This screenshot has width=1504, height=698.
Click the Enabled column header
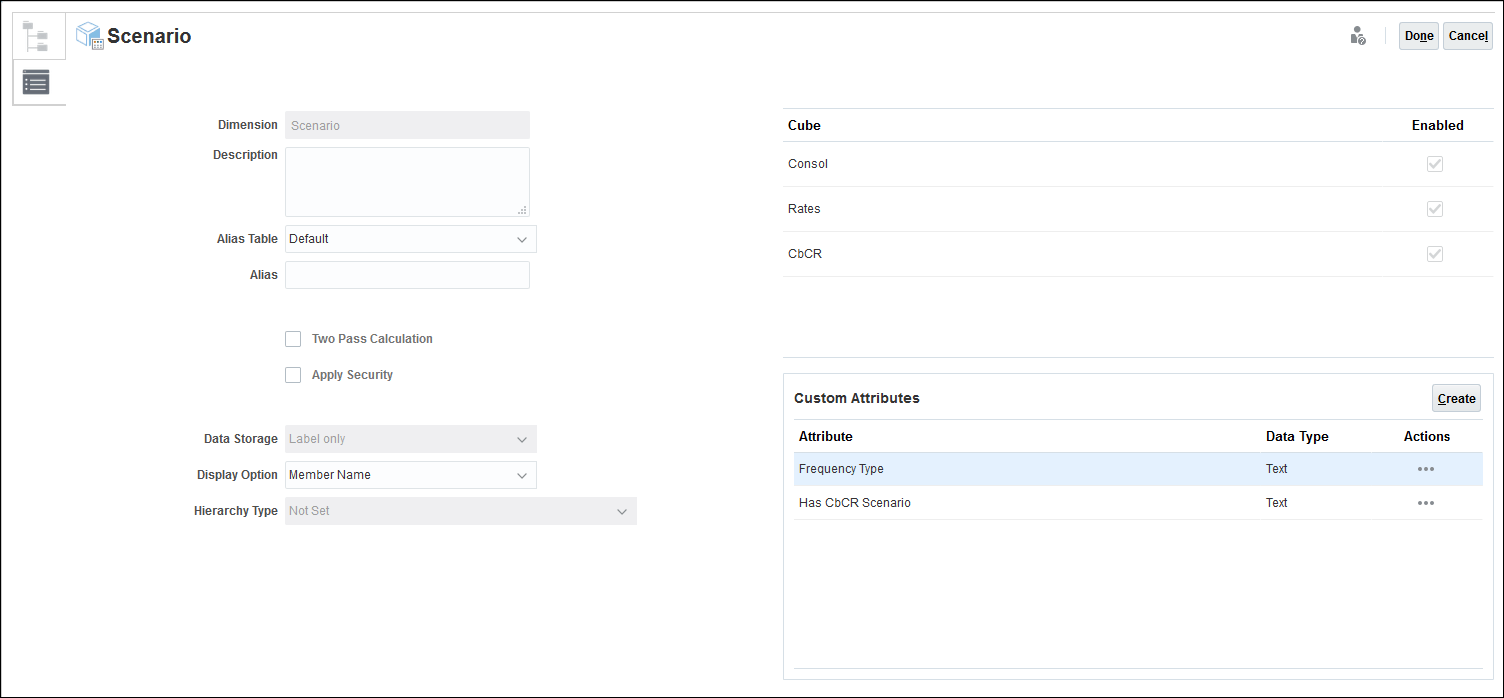click(1437, 125)
